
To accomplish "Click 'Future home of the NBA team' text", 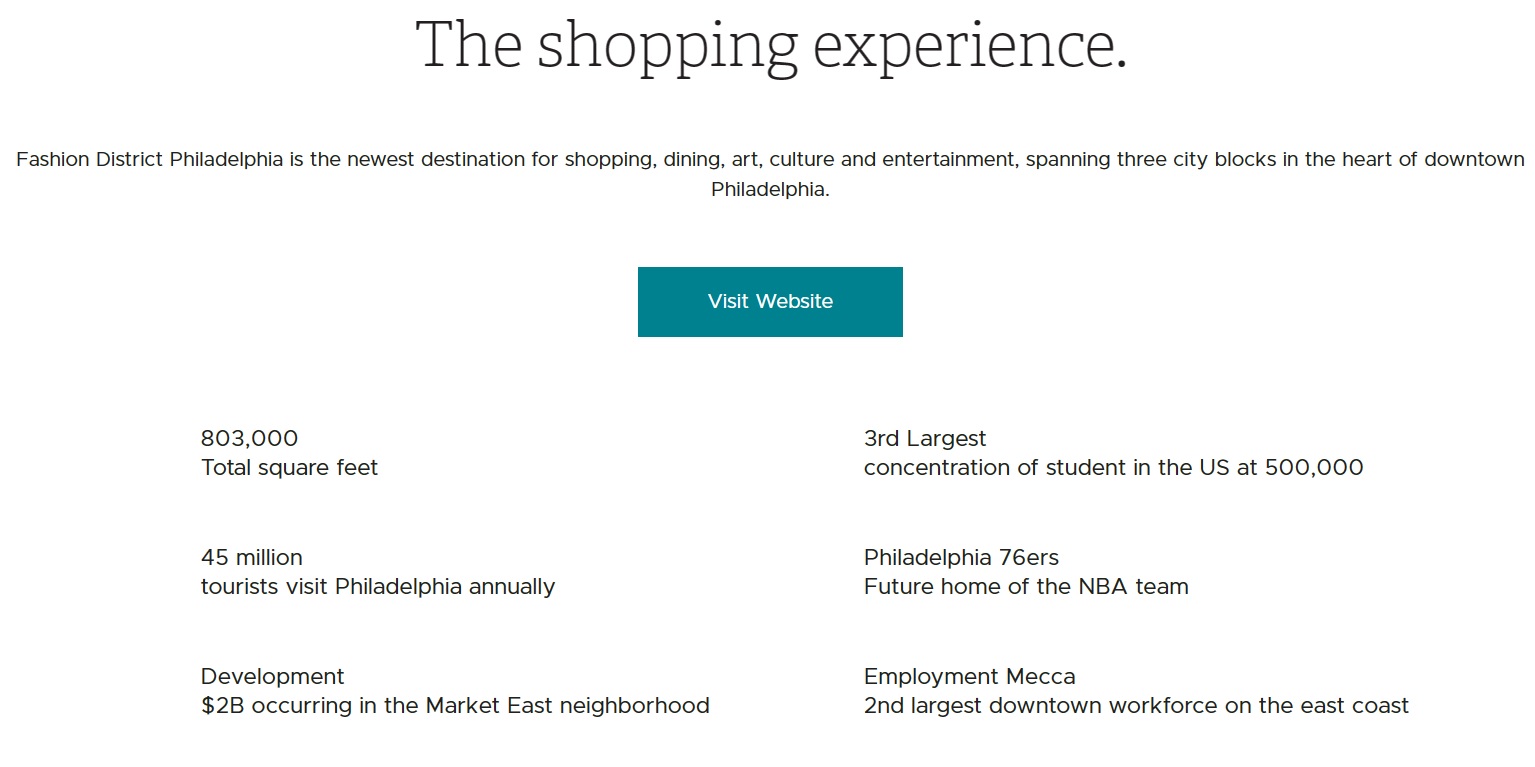I will [1026, 586].
